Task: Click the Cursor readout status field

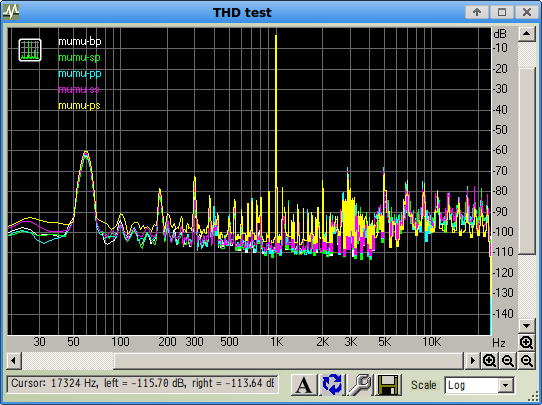Action: tap(142, 384)
